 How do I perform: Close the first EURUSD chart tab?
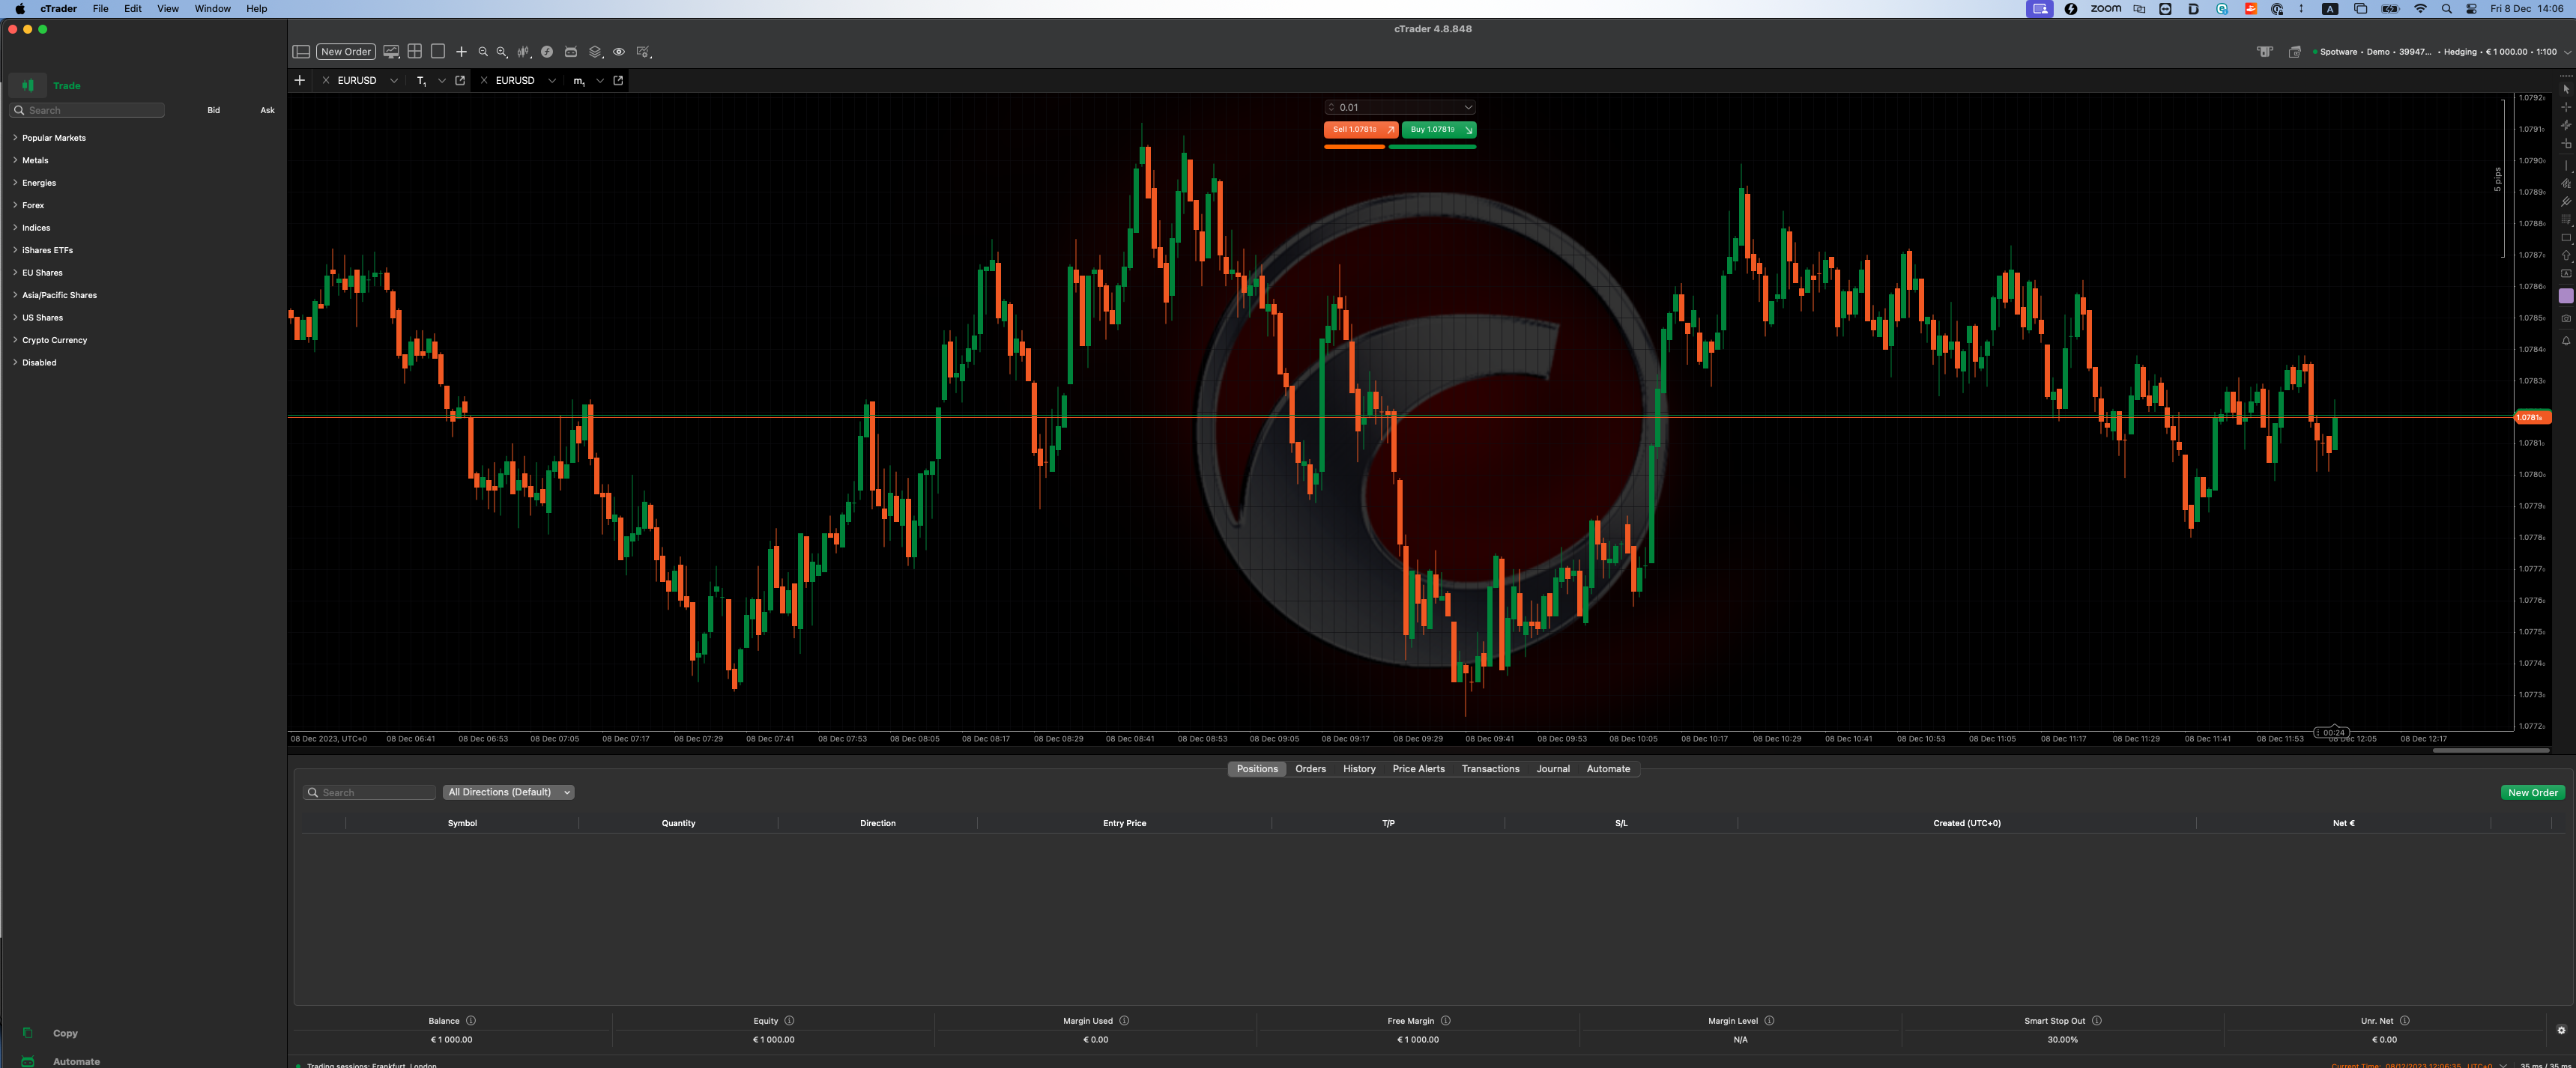pos(325,80)
